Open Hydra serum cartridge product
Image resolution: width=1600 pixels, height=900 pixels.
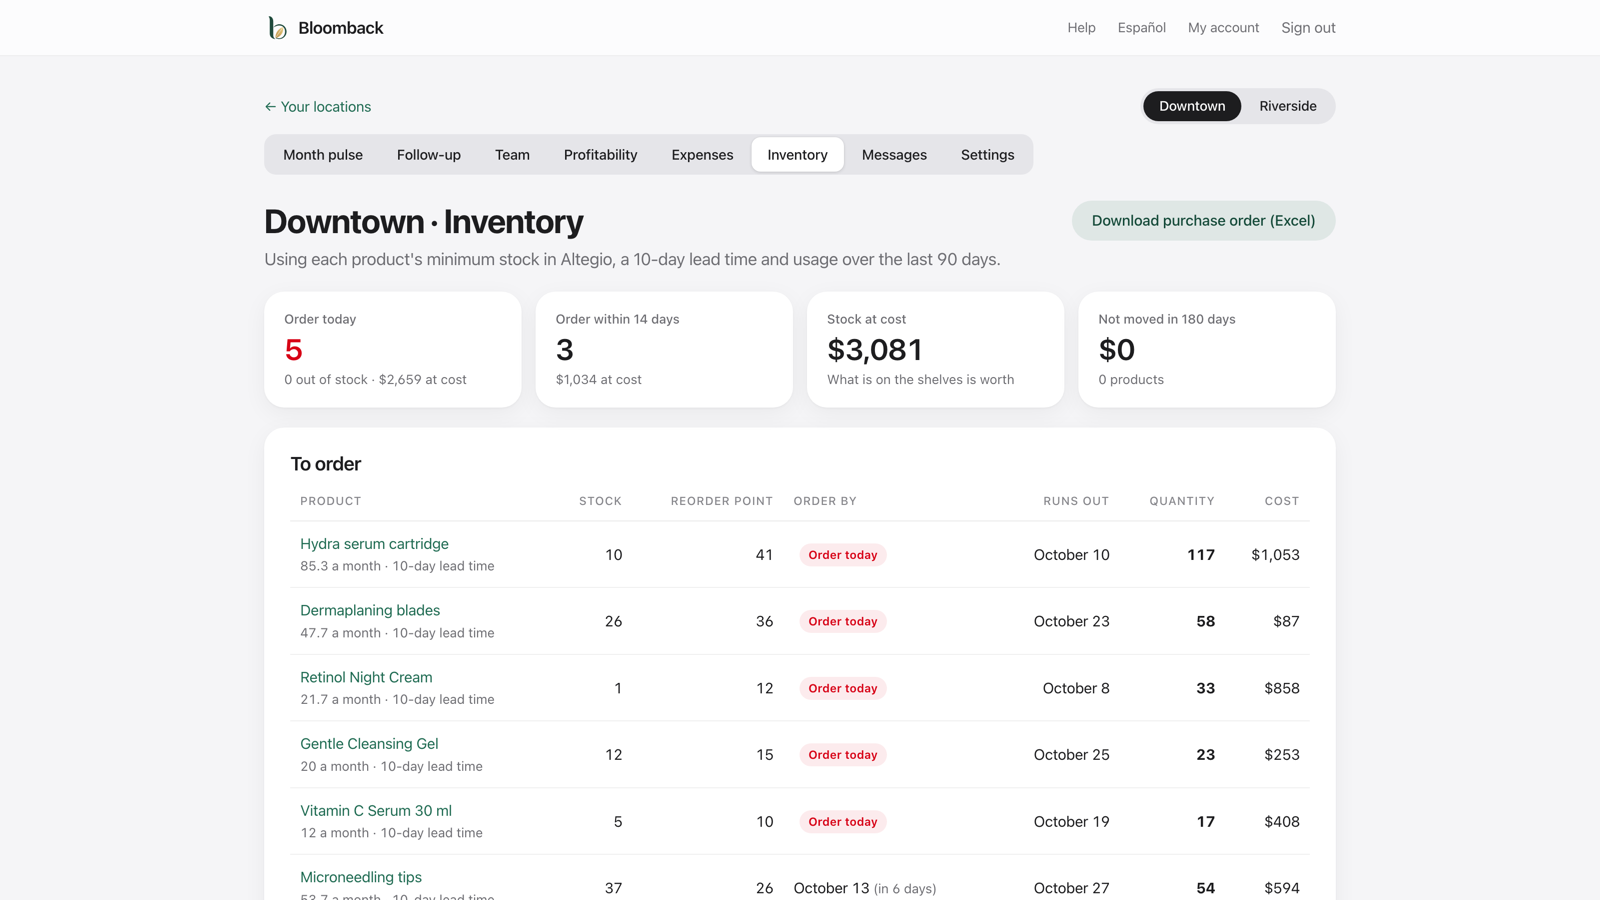(x=374, y=544)
